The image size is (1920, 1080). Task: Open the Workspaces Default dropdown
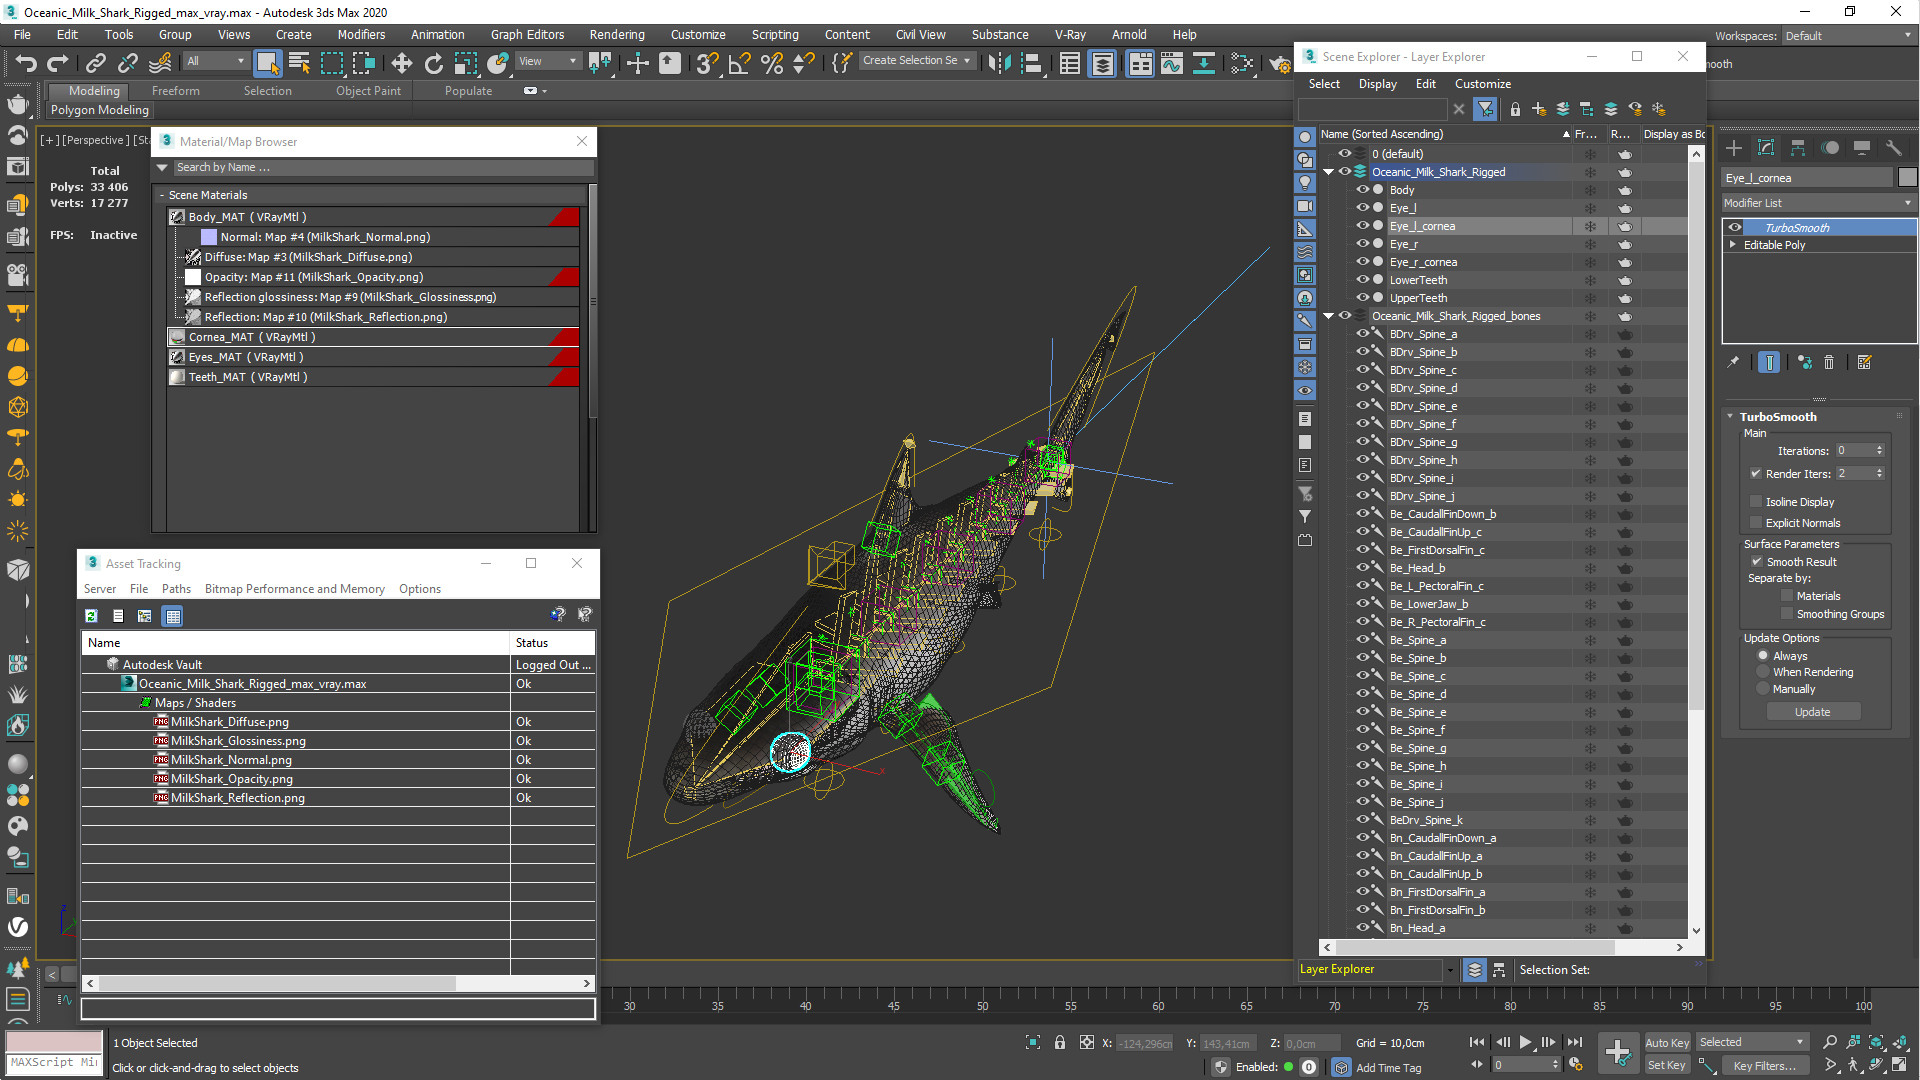(x=1849, y=36)
